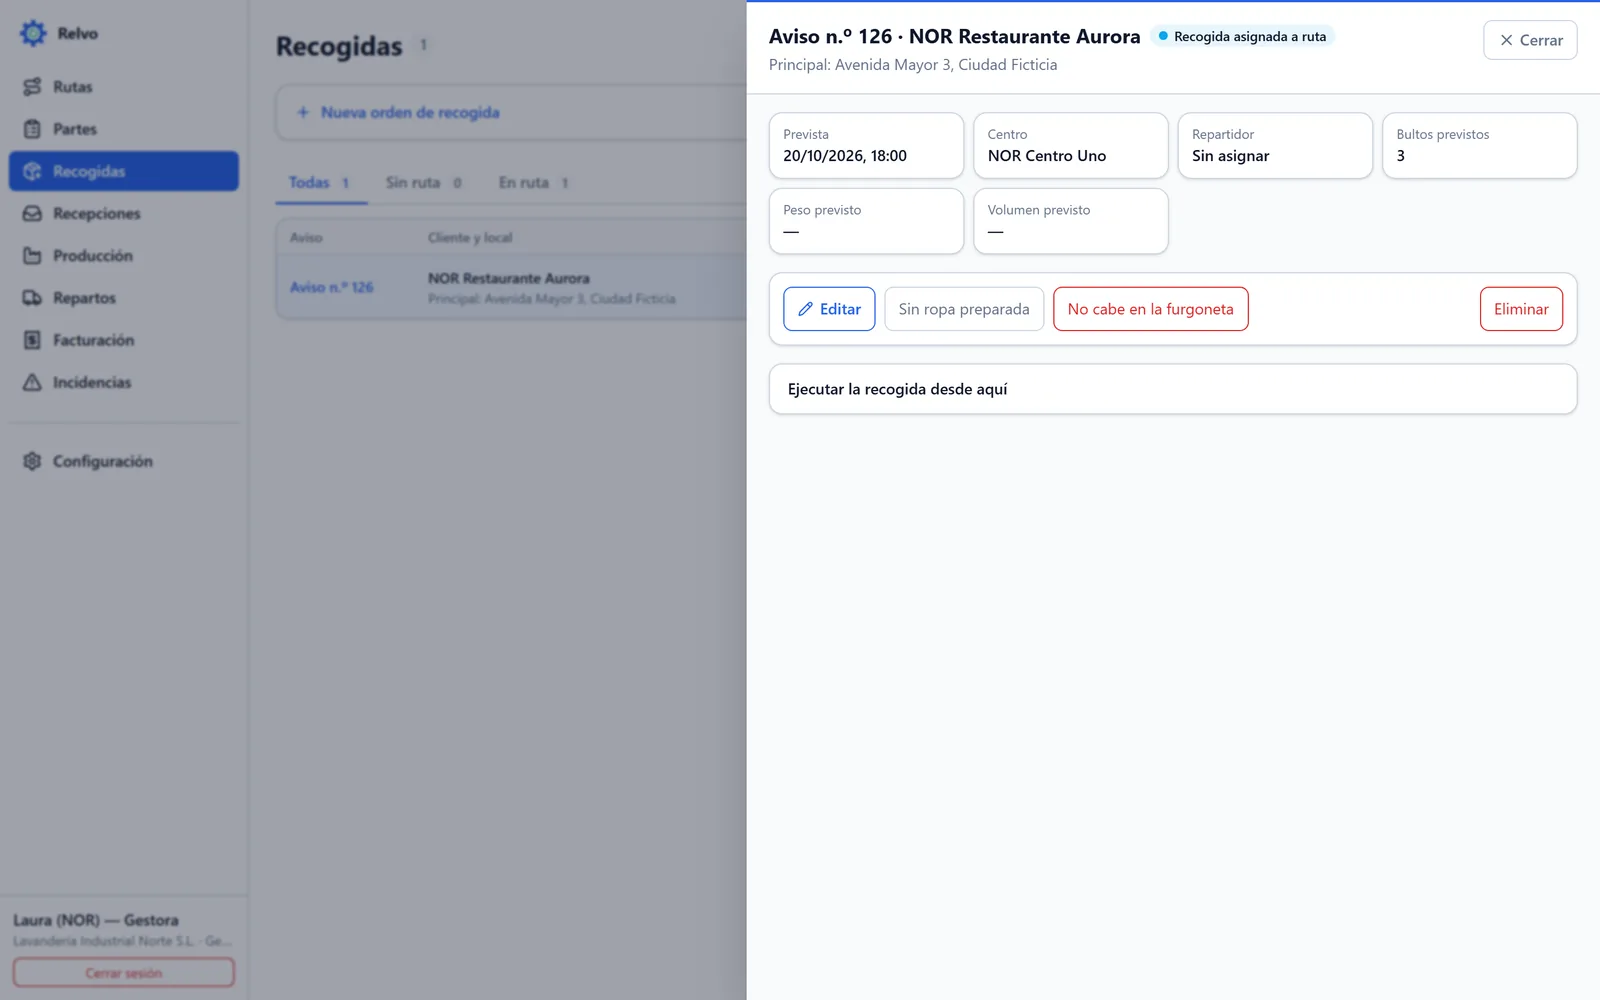Click the 'Cliente y local' column header
This screenshot has height=1000, width=1600.
470,238
